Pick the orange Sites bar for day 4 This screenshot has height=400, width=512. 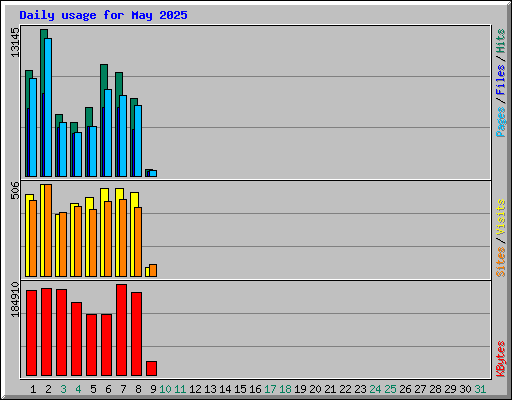[x=78, y=241]
